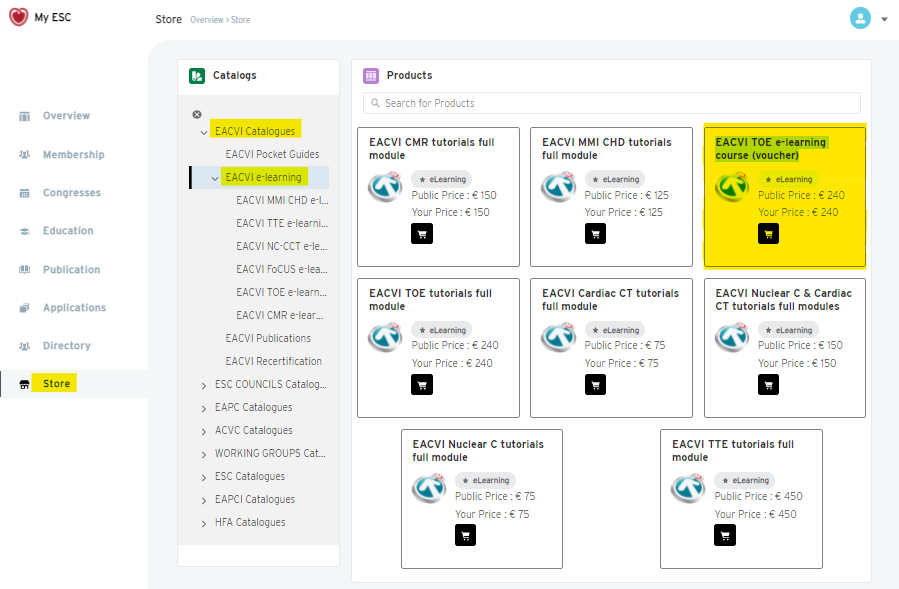Click the Education sidebar icon

point(24,231)
